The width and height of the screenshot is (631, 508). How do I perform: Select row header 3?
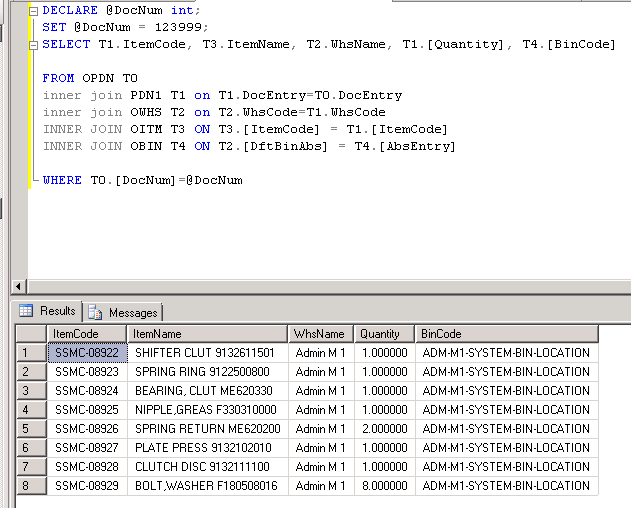tap(31, 391)
